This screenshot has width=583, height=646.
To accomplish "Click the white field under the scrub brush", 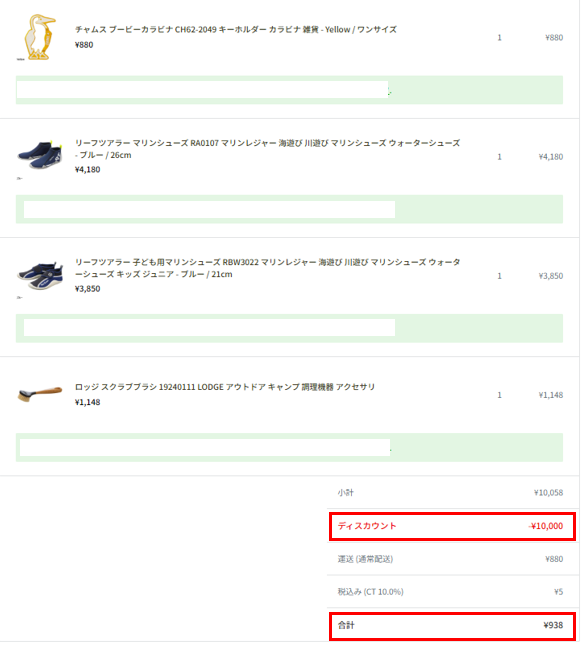I will click(x=205, y=447).
